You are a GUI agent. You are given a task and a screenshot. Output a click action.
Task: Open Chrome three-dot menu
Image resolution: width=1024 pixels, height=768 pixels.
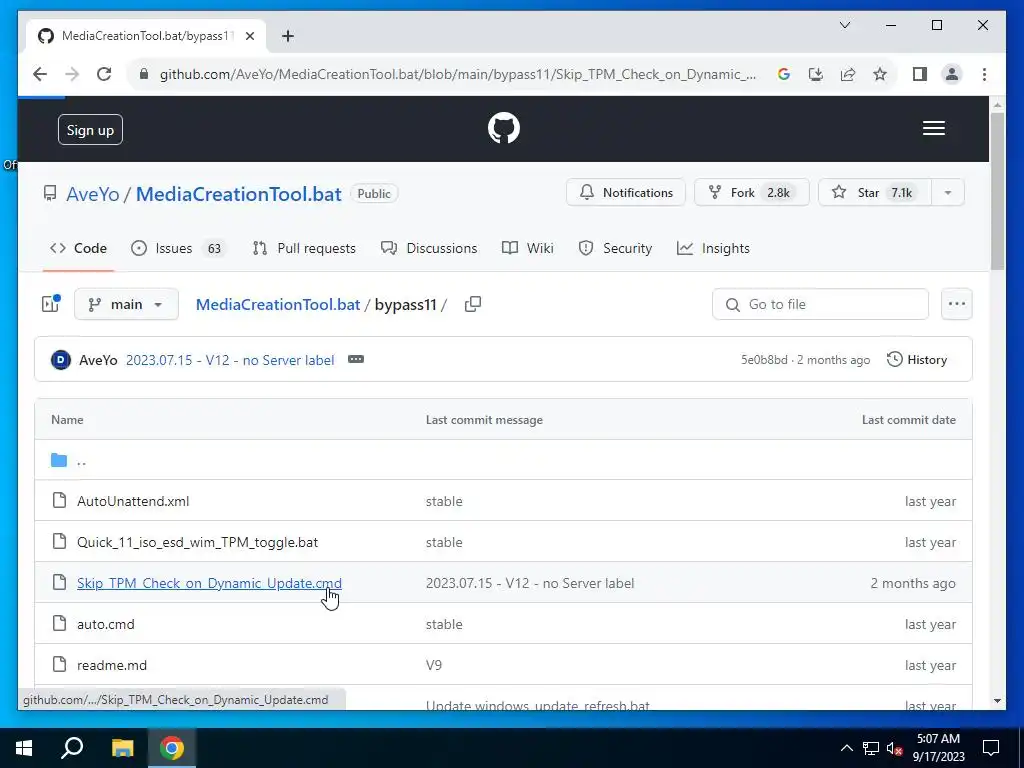coord(984,74)
